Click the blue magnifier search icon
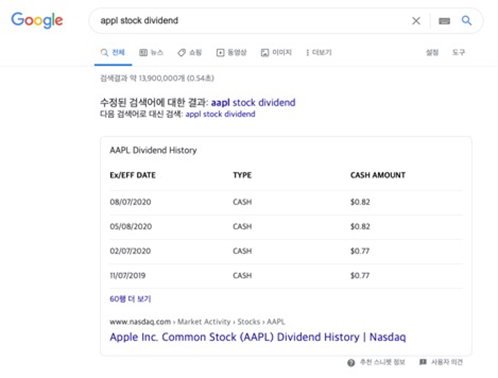Image resolution: width=498 pixels, height=378 pixels. coord(467,21)
